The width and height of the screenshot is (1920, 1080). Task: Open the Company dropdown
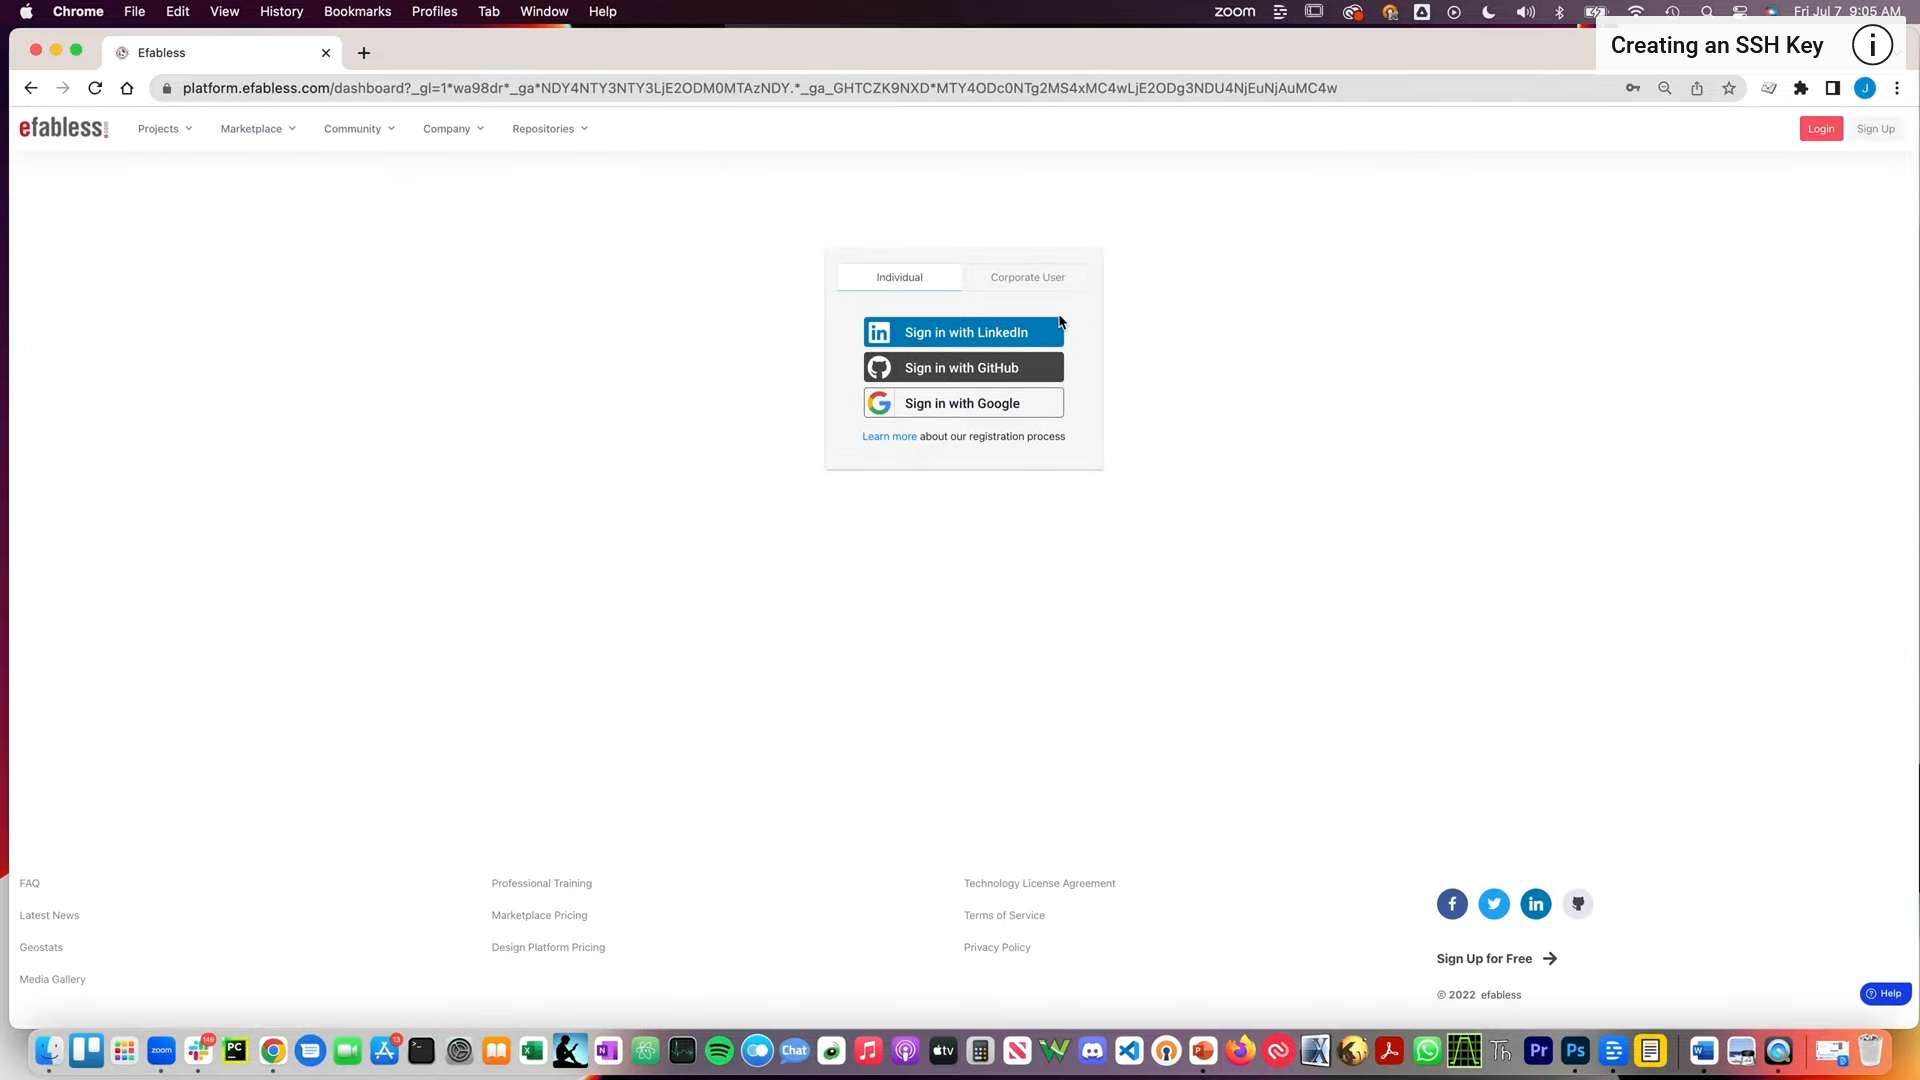coord(453,129)
